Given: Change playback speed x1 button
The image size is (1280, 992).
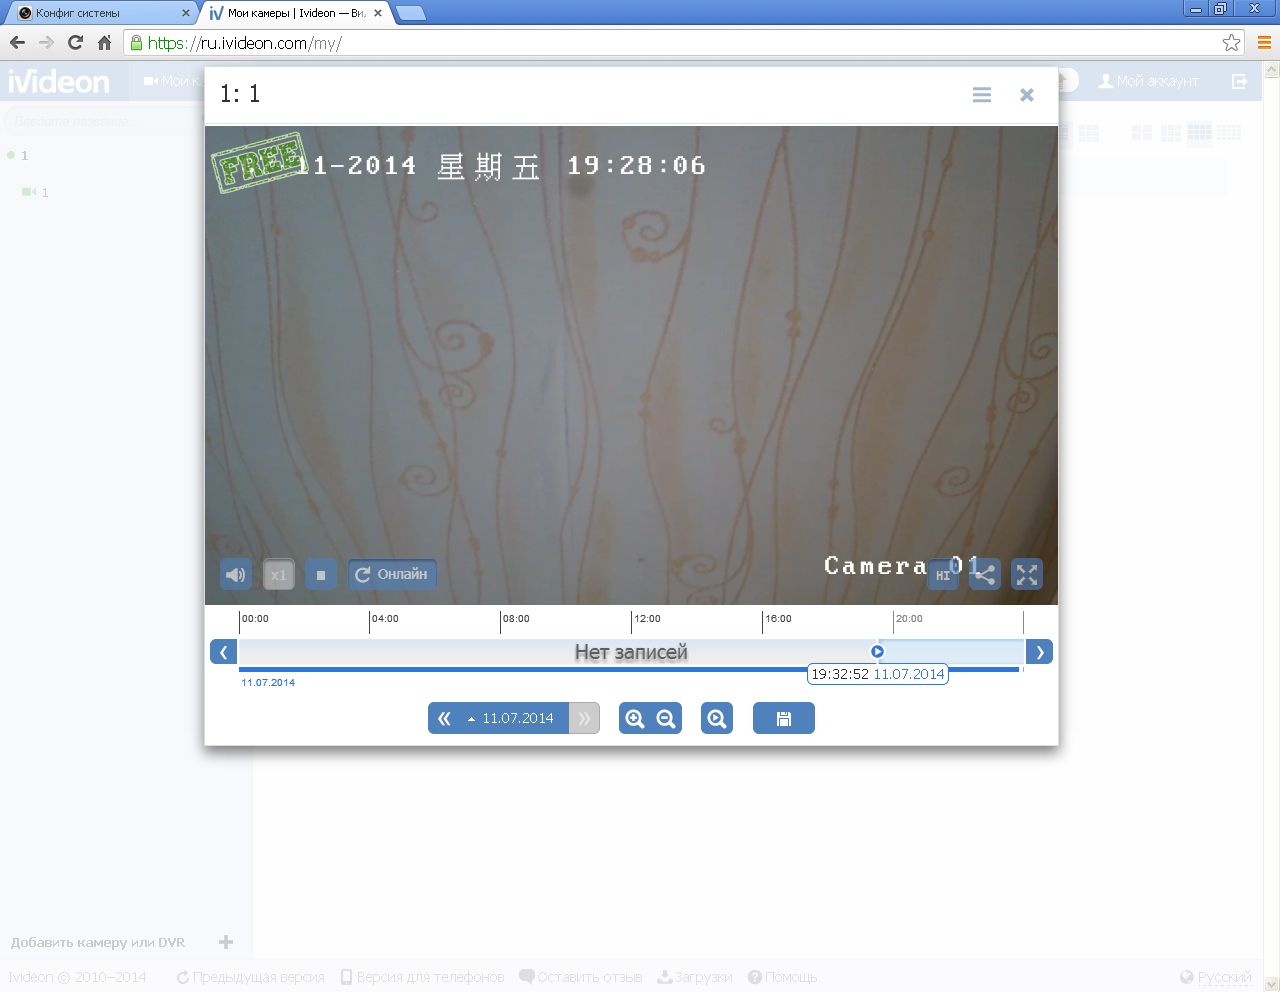Looking at the screenshot, I should [279, 575].
